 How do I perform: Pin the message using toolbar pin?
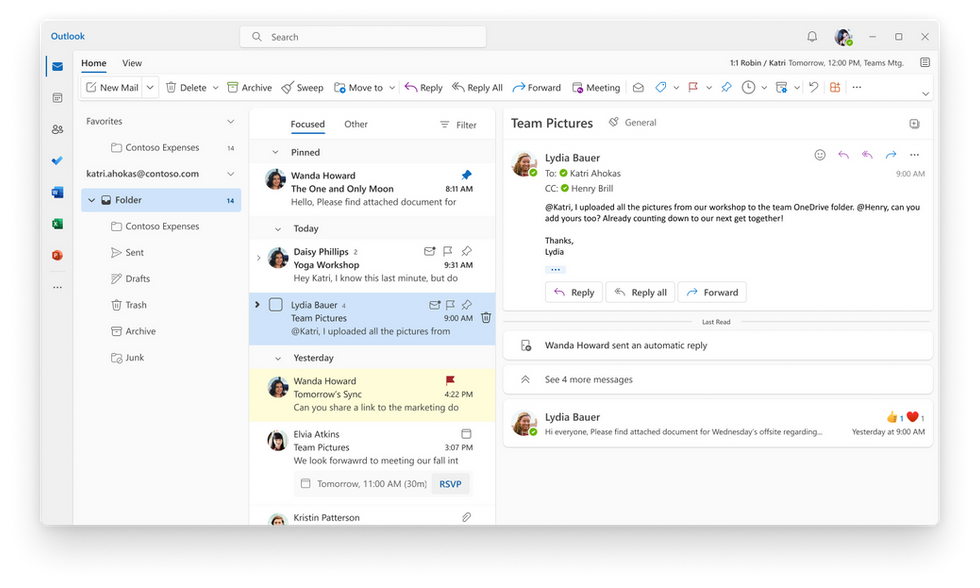click(726, 87)
